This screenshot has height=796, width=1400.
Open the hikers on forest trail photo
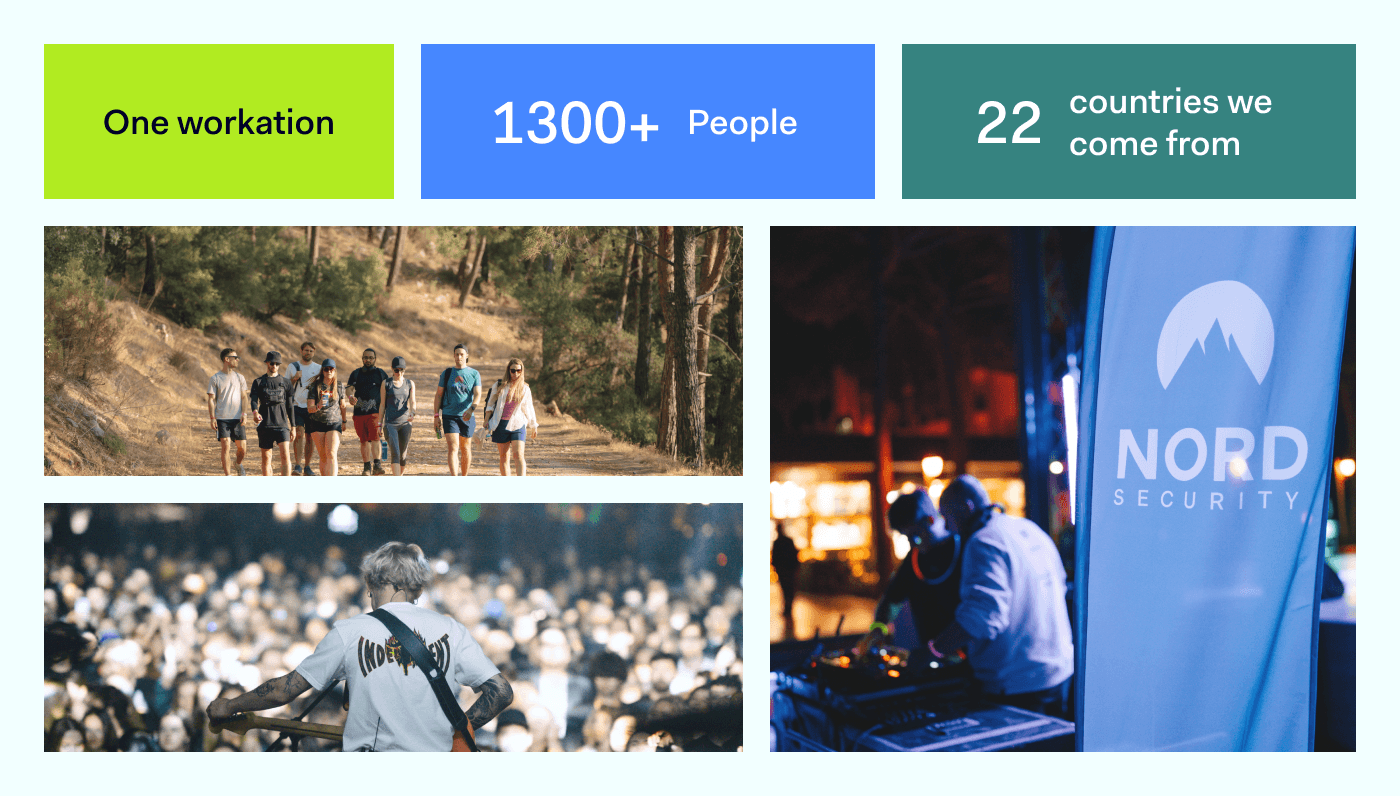pos(393,351)
